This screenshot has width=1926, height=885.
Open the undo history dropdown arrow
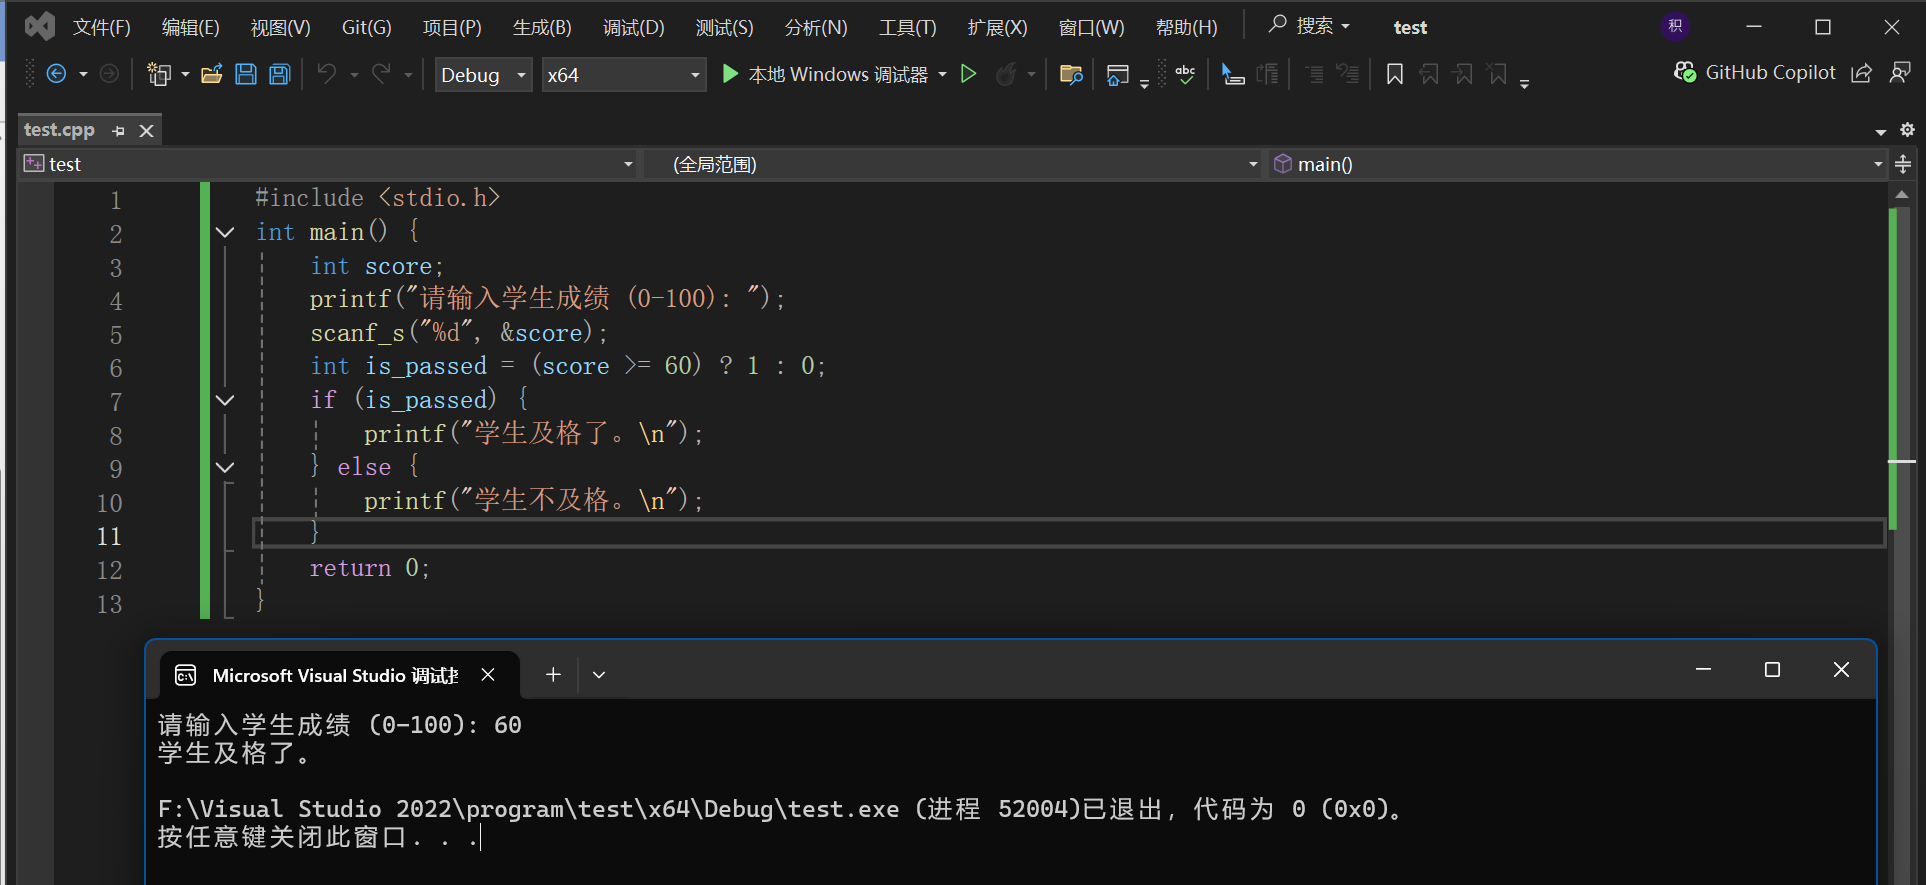(x=354, y=75)
